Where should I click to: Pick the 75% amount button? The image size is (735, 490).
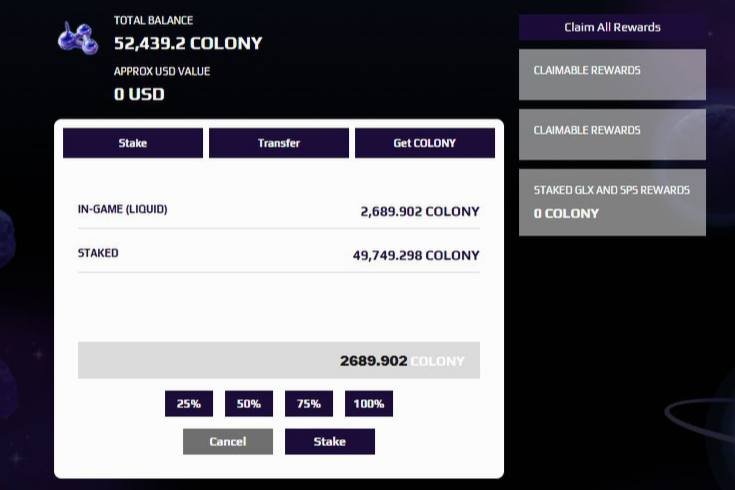309,404
